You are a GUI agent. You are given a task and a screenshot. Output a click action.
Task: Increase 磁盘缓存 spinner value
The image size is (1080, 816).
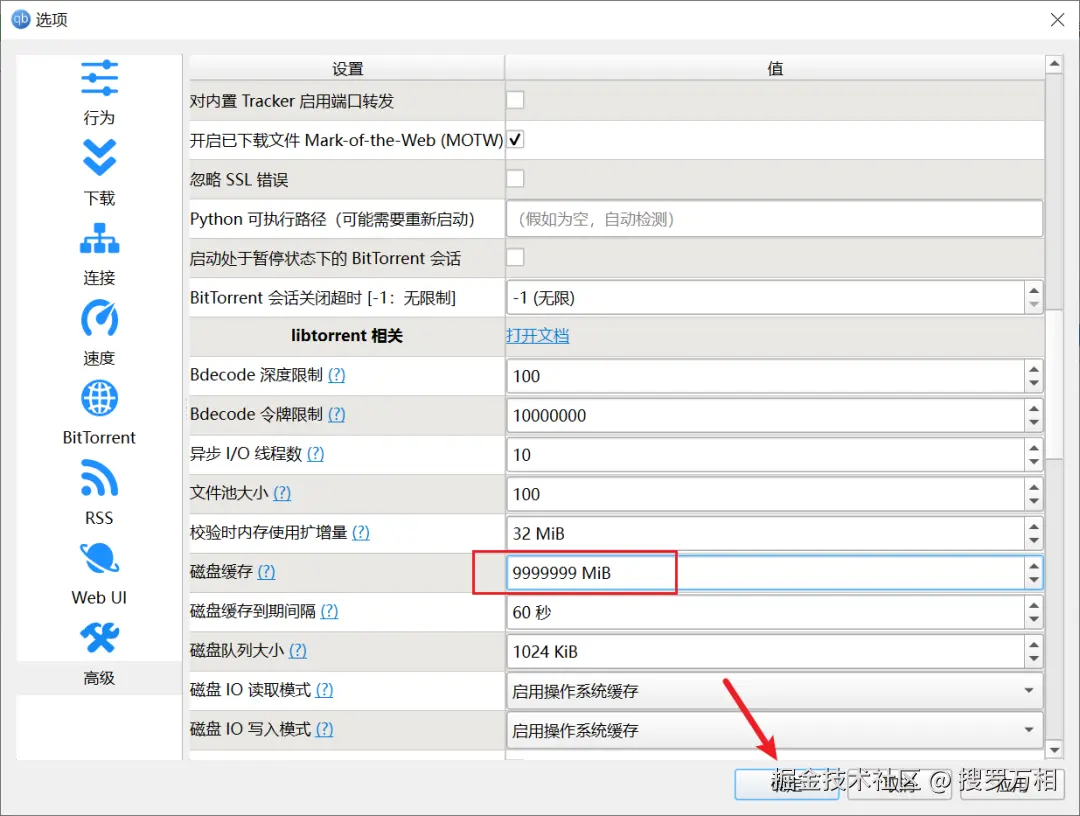tap(1034, 565)
